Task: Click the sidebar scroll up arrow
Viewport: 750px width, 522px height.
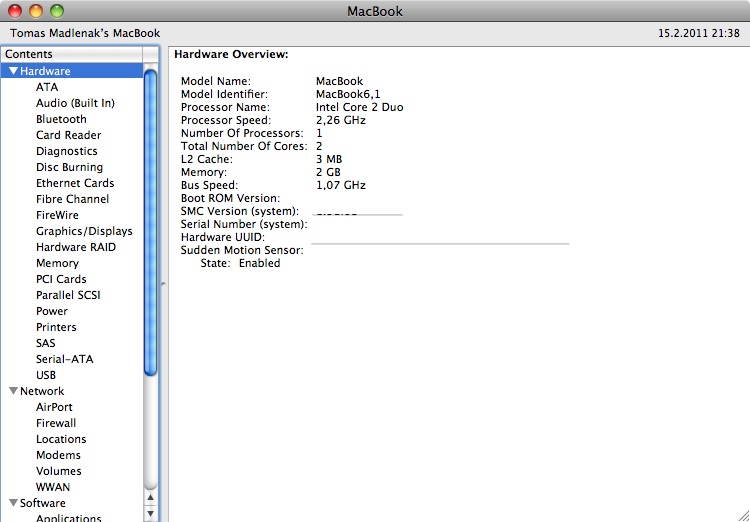Action: (150, 495)
